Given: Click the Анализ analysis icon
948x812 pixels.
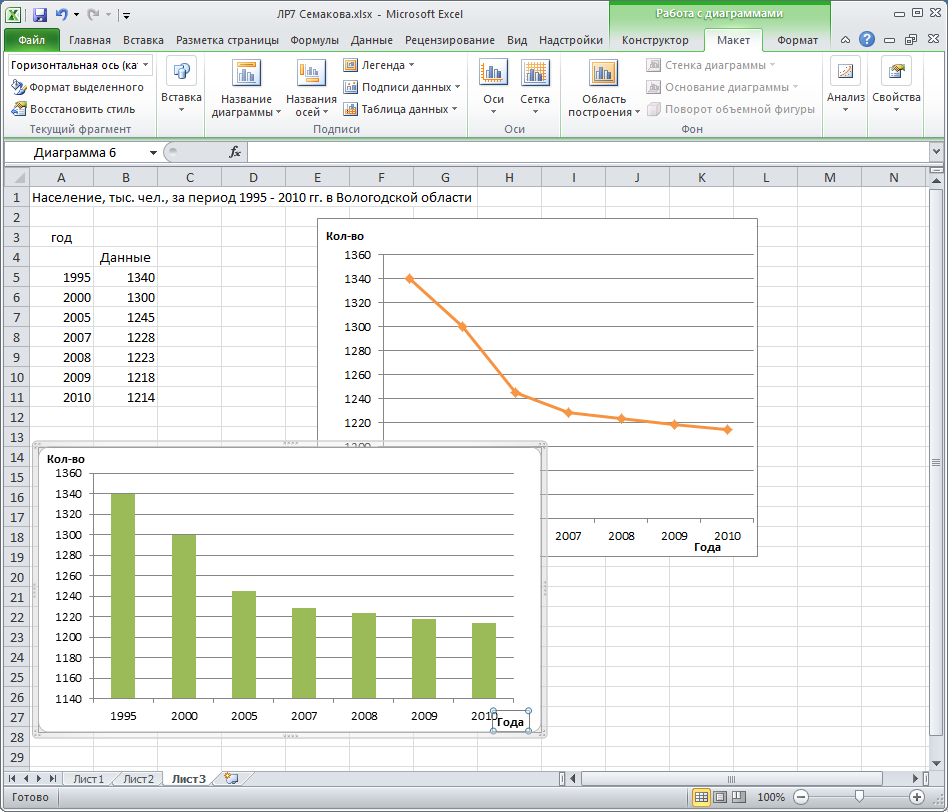Looking at the screenshot, I should [845, 71].
